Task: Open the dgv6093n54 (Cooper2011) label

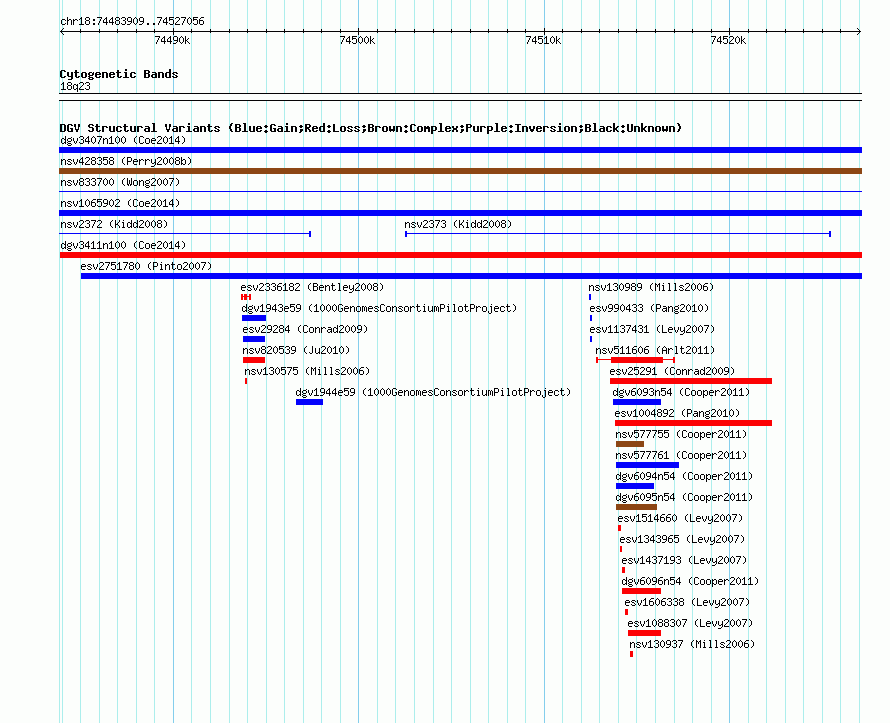Action: 681,392
